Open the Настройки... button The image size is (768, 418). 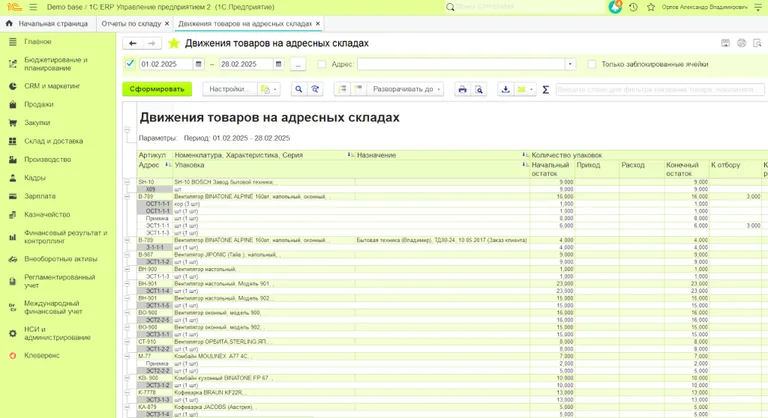click(x=229, y=89)
